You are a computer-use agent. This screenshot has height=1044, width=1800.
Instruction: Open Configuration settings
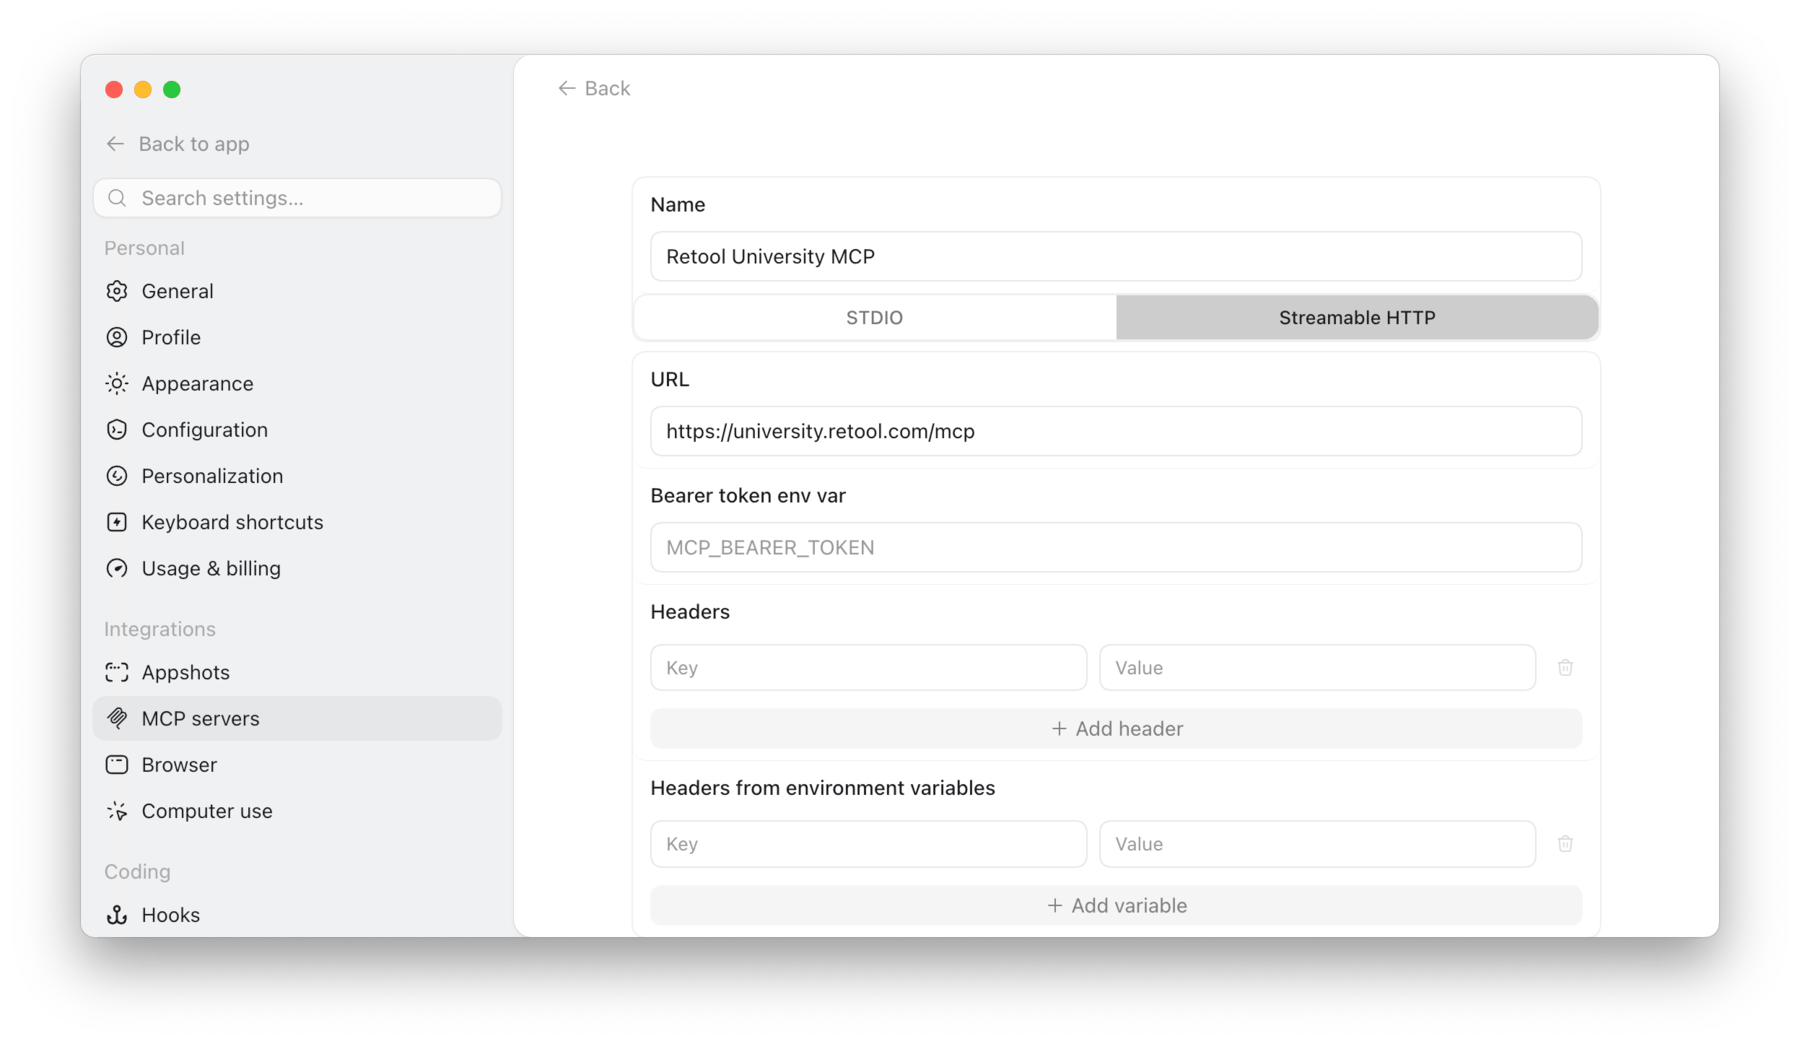pyautogui.click(x=297, y=430)
